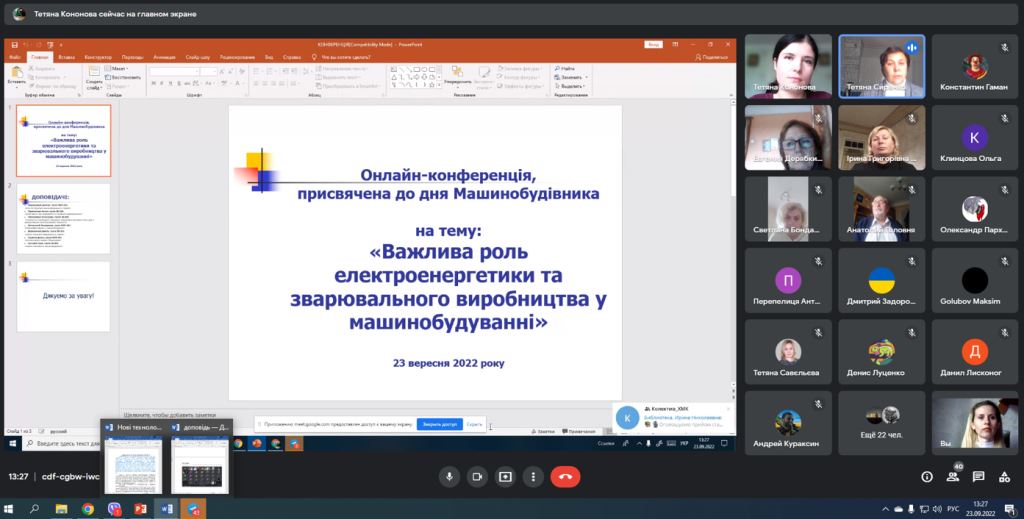Image resolution: width=1024 pixels, height=519 pixels.
Task: Select slide 3 'Дякуємо за увагу' thumbnail
Action: [63, 296]
